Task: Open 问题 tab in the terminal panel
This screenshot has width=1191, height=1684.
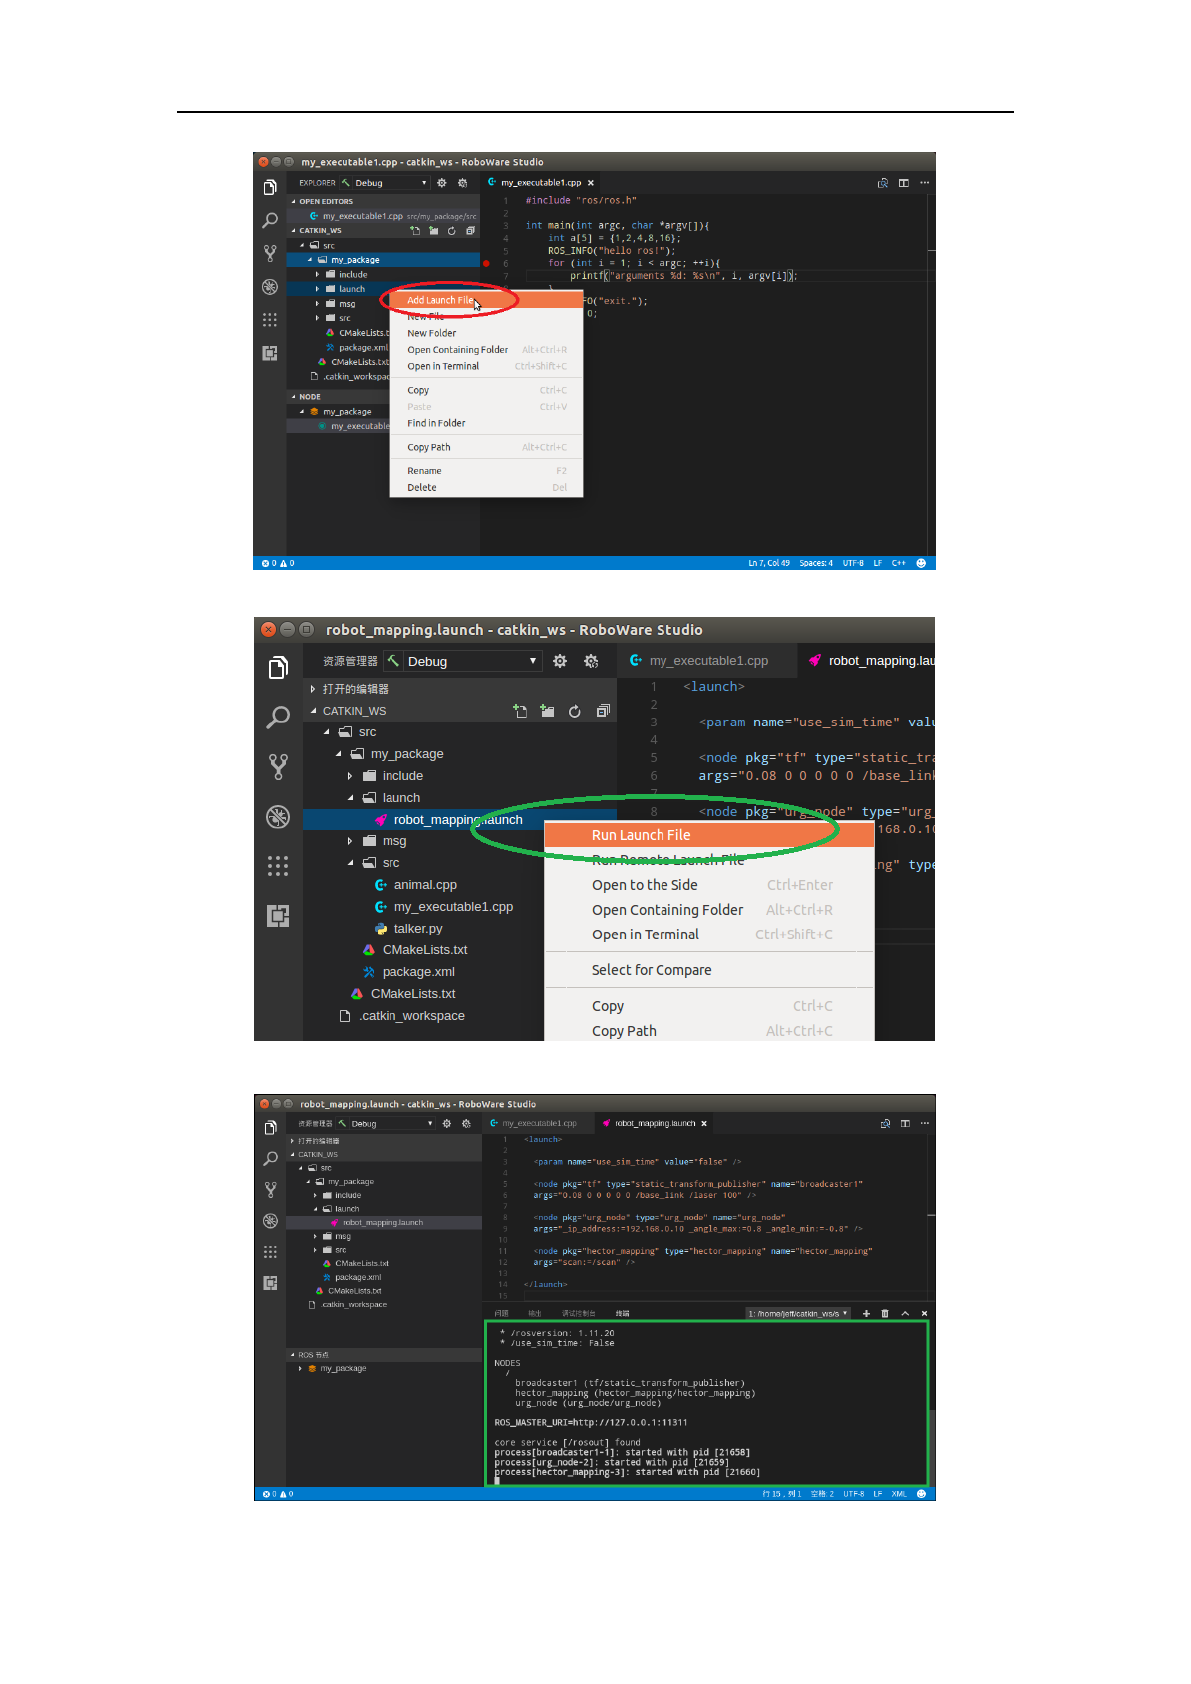Action: point(502,1313)
